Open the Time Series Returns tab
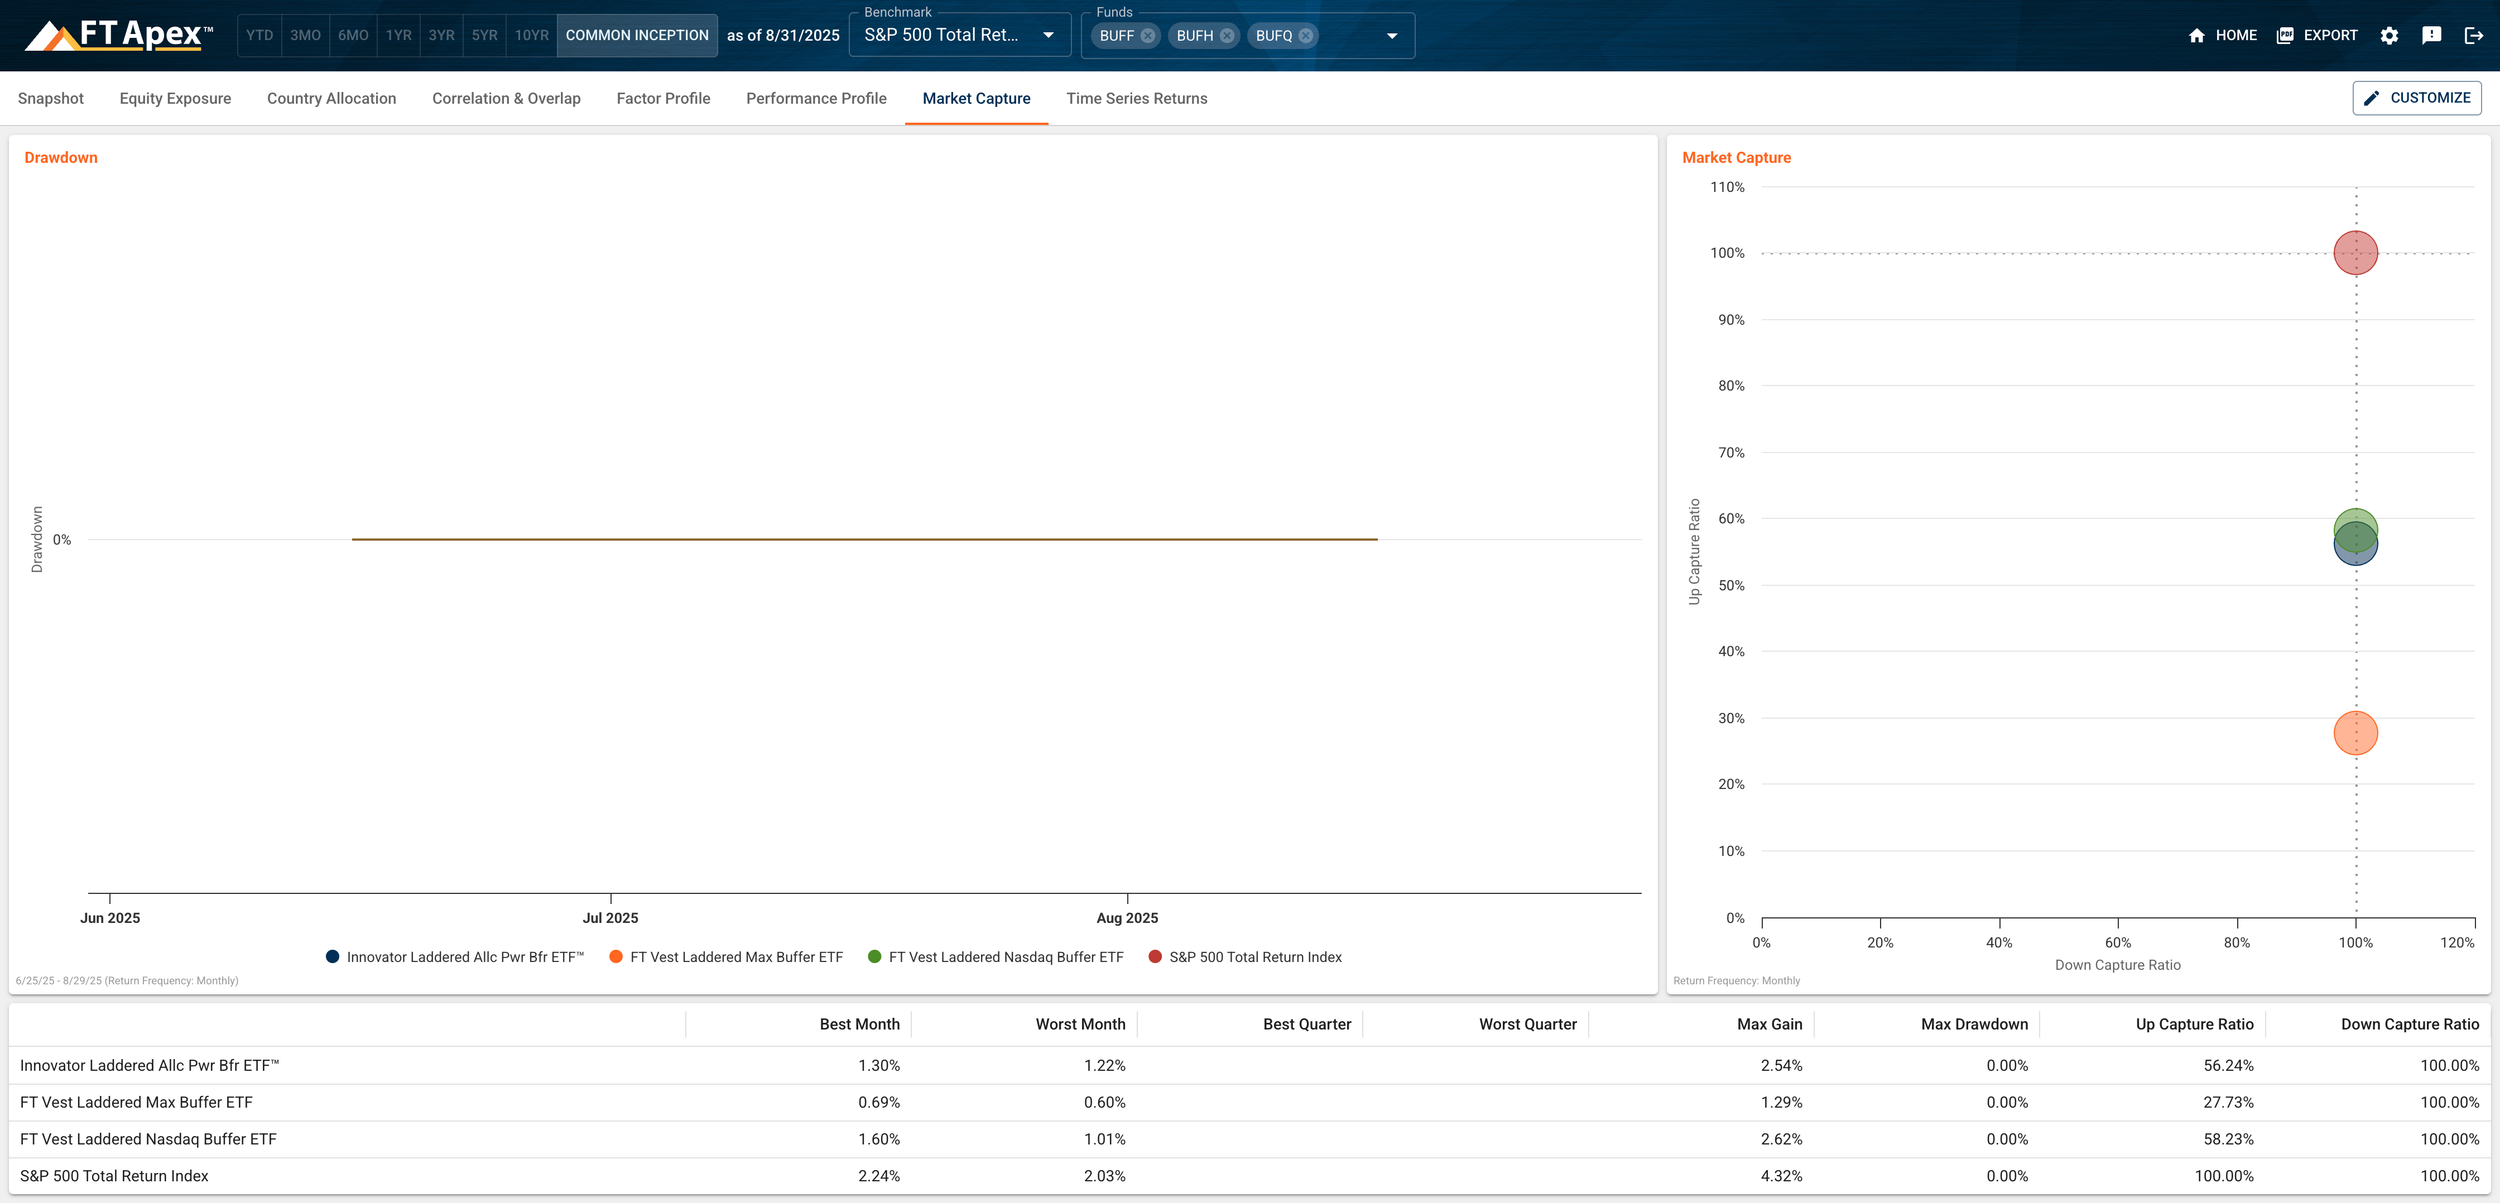Viewport: 2500px width, 1203px height. click(1136, 98)
